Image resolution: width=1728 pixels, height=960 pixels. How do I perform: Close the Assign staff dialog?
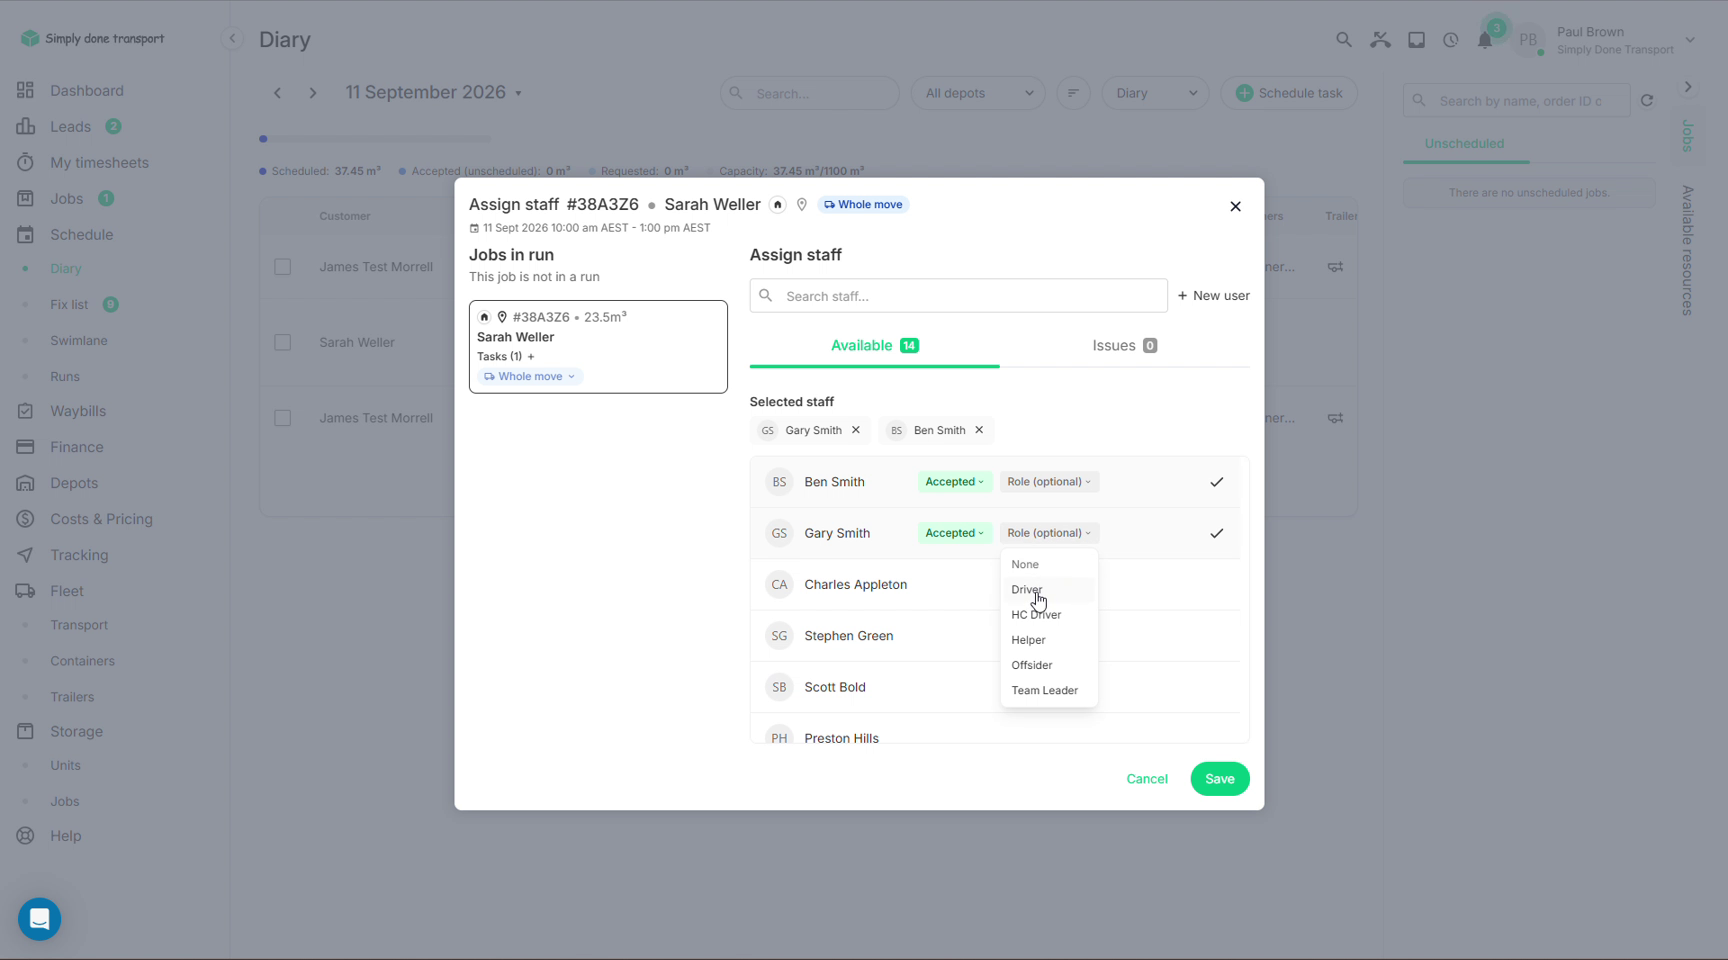1235,206
